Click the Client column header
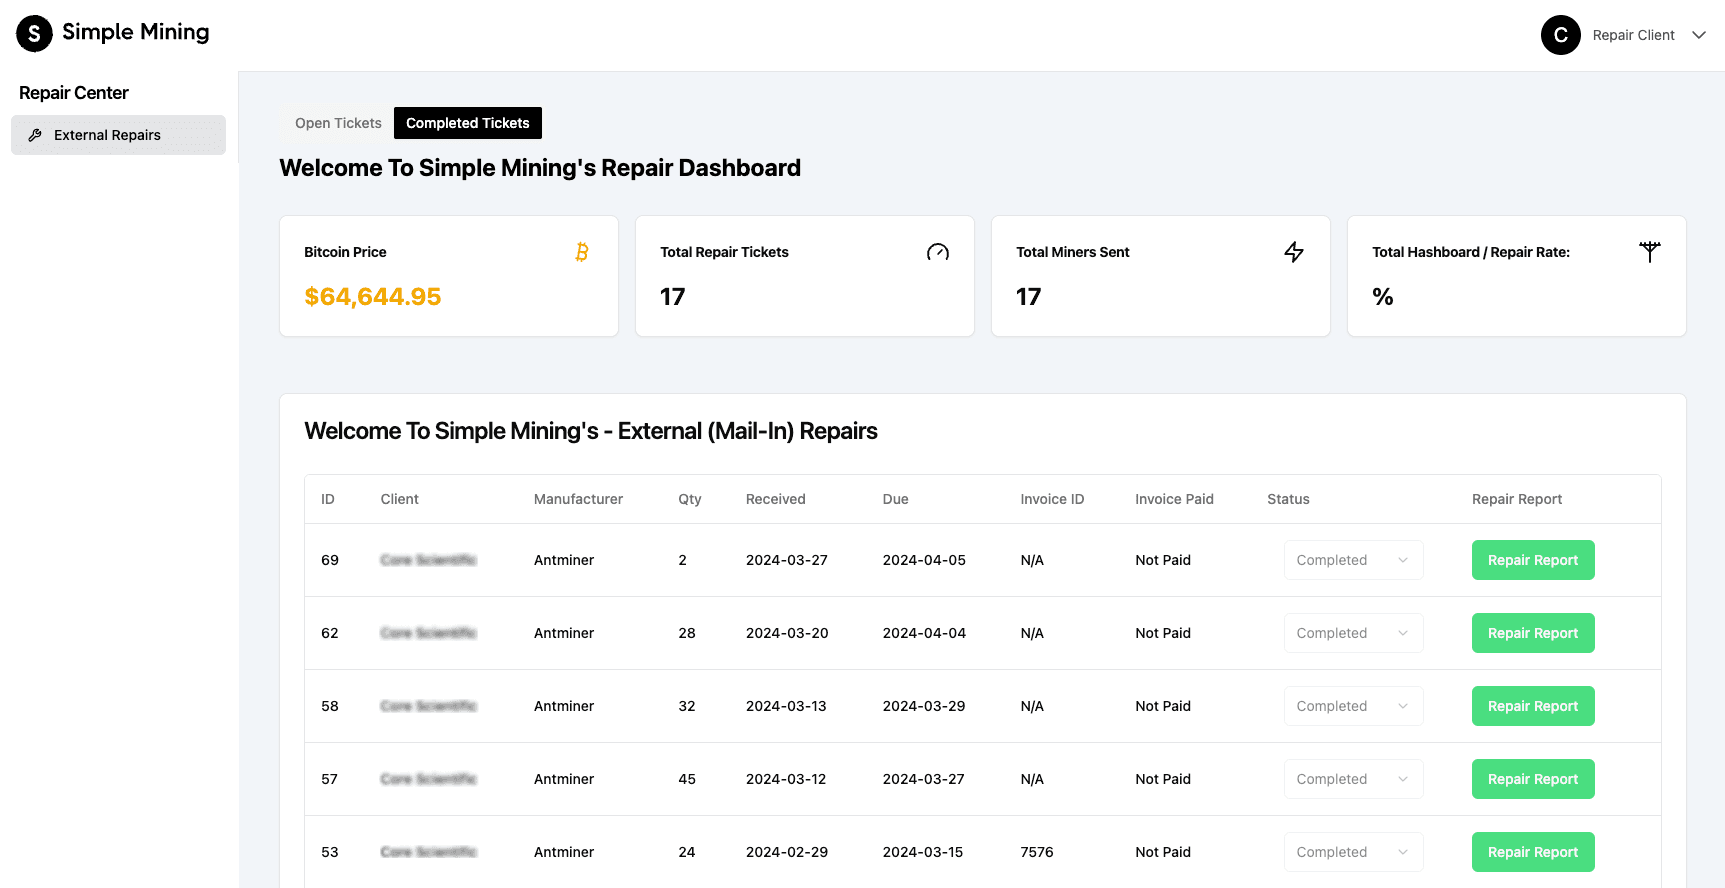Viewport: 1725px width, 888px height. click(400, 499)
